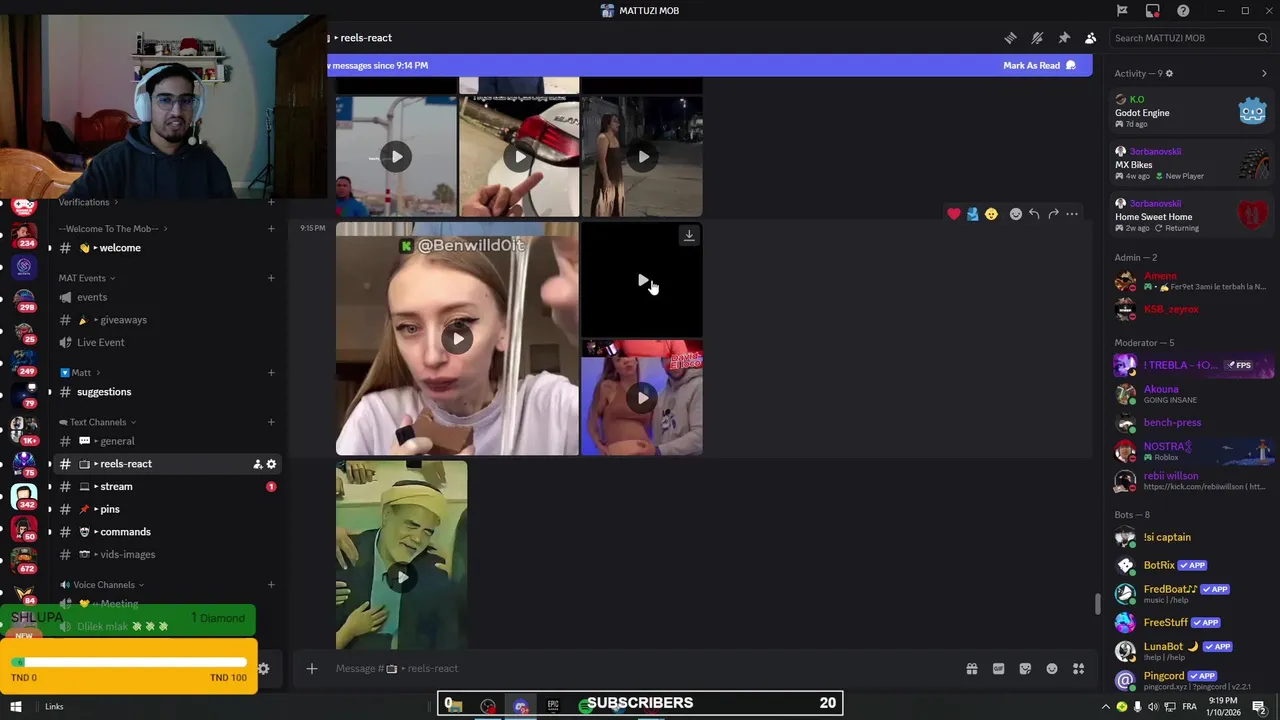Open the Windows Start menu
1280x720 pixels.
coord(16,706)
